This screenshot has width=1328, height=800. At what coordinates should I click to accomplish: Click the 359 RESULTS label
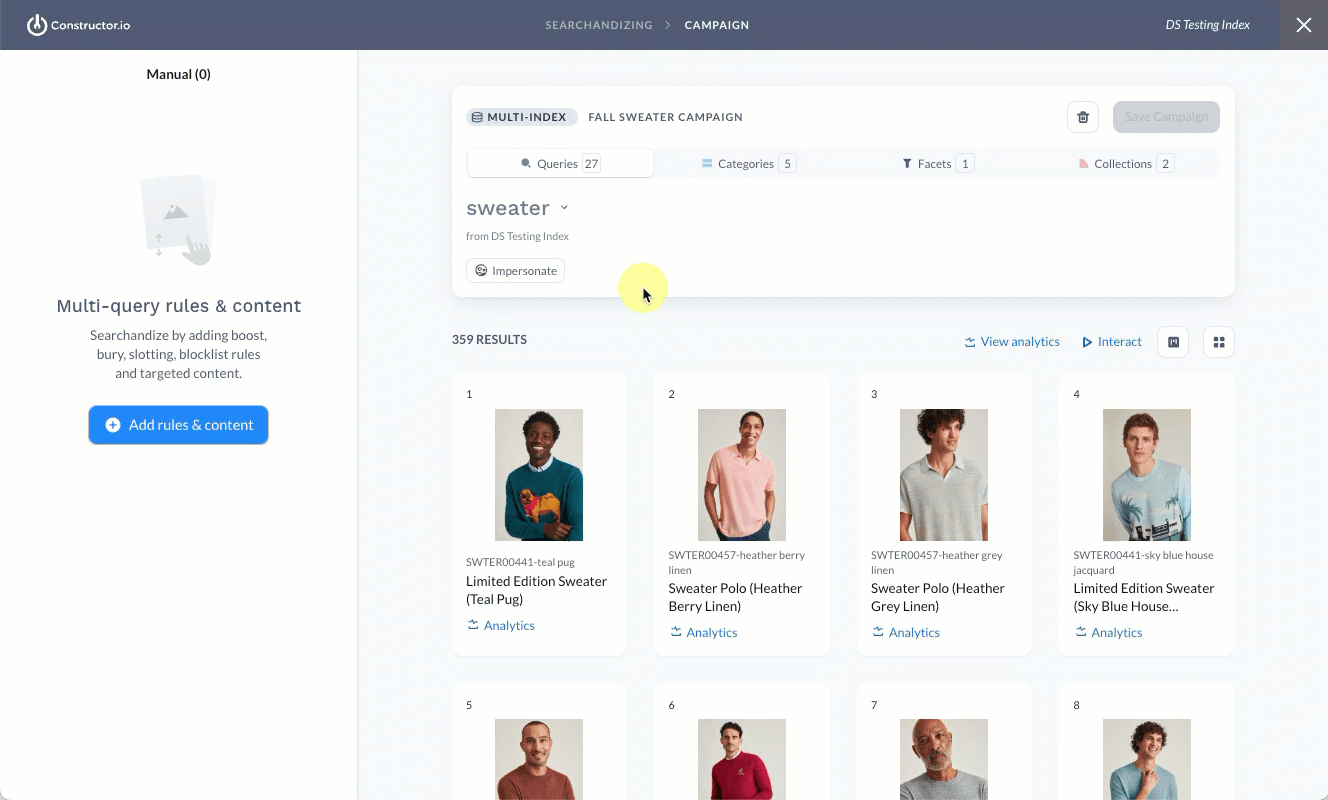[x=489, y=340]
